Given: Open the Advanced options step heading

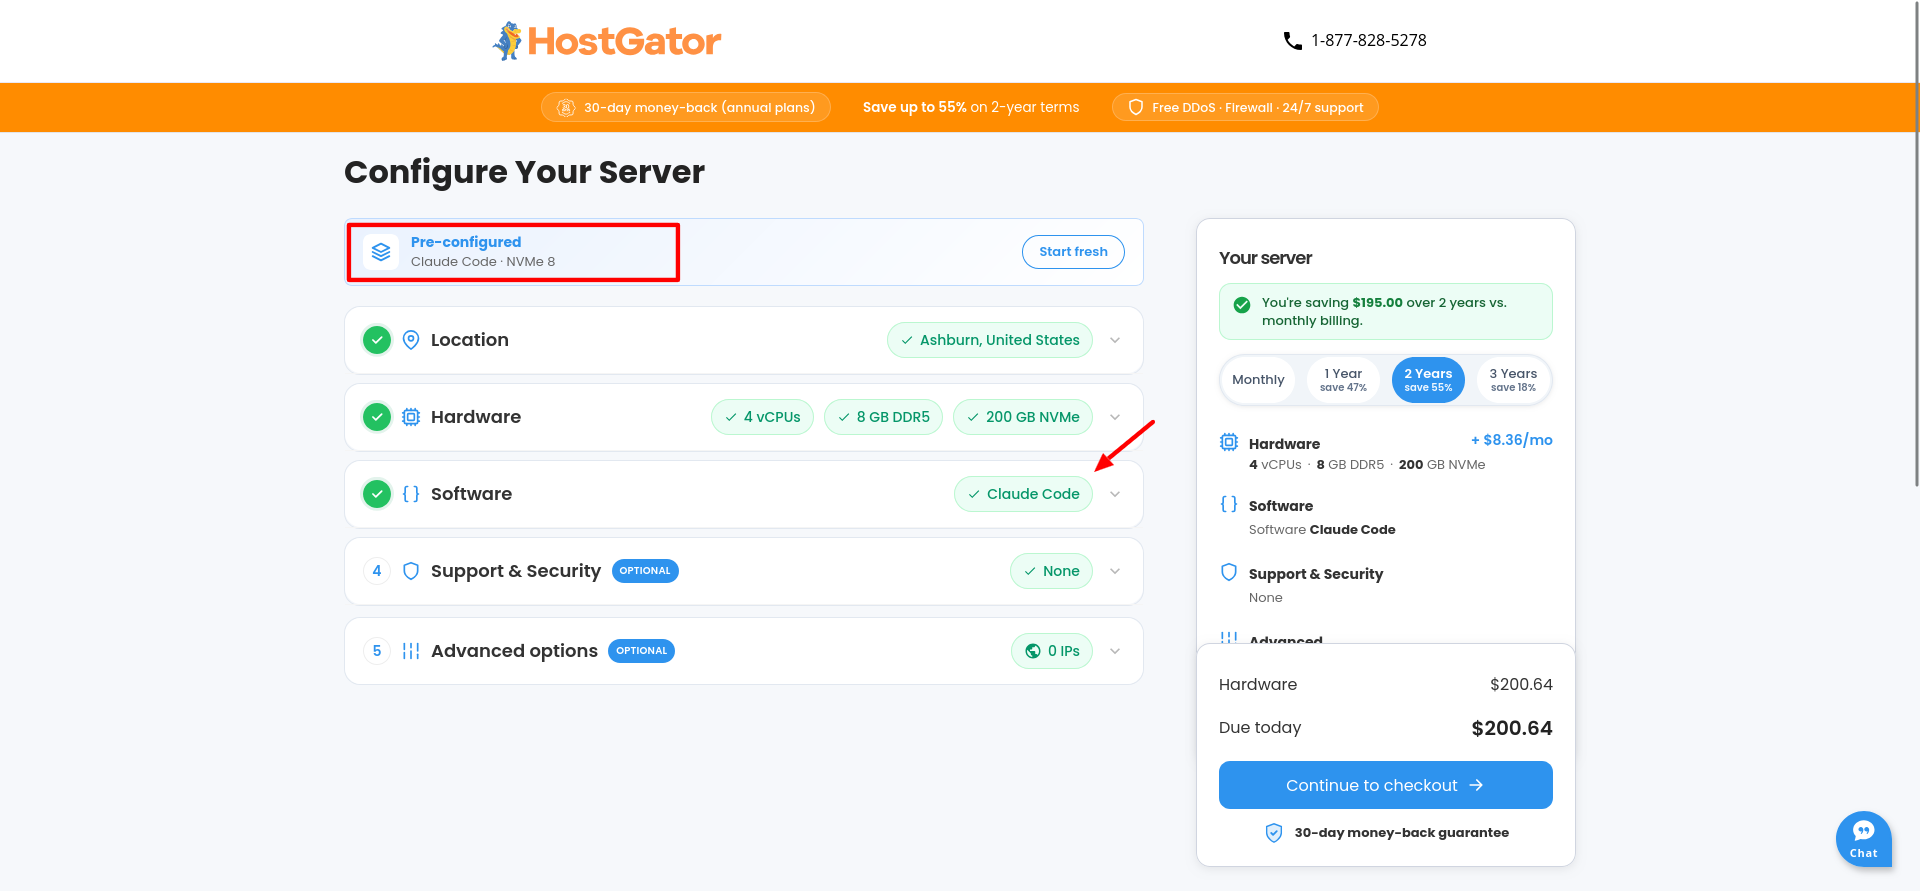Looking at the screenshot, I should pos(514,651).
